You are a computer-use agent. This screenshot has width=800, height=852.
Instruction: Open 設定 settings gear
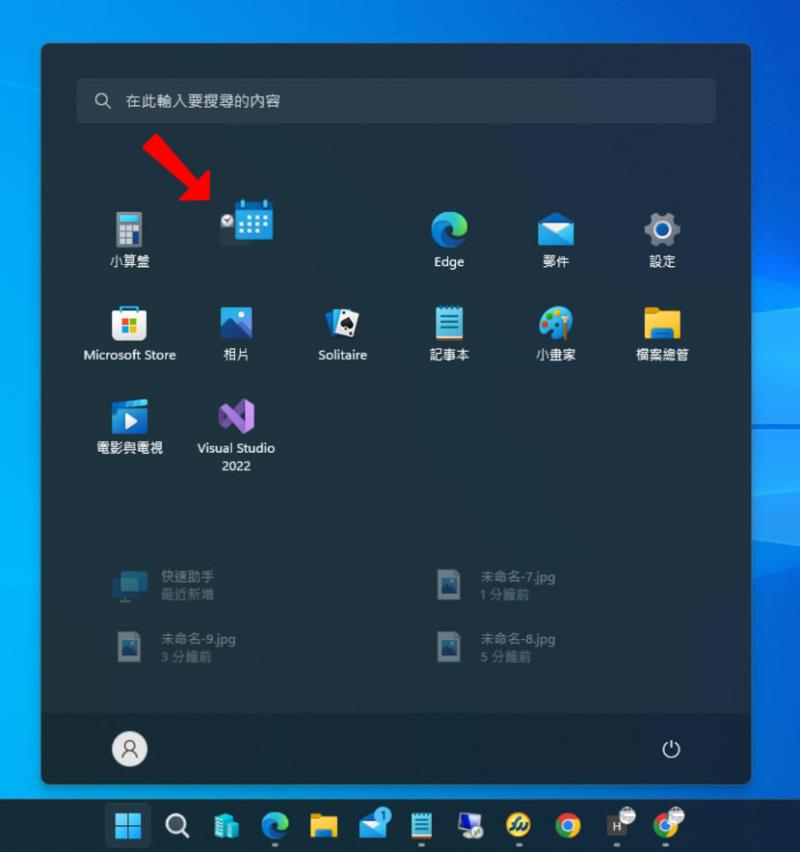[662, 240]
